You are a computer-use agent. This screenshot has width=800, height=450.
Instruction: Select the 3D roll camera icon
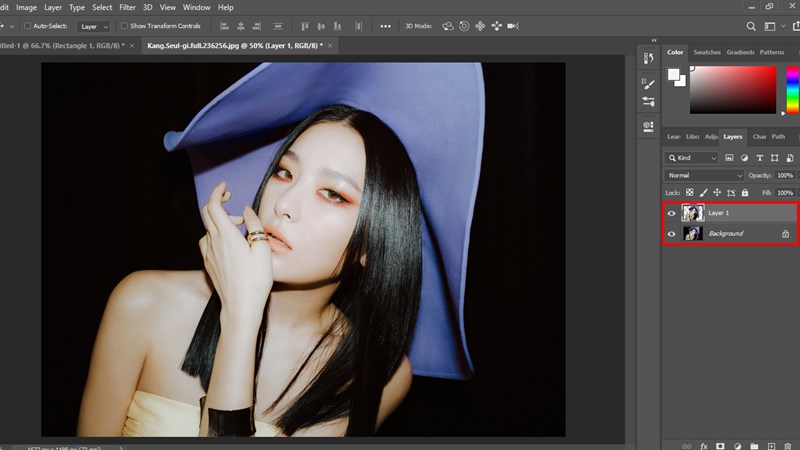coord(464,26)
